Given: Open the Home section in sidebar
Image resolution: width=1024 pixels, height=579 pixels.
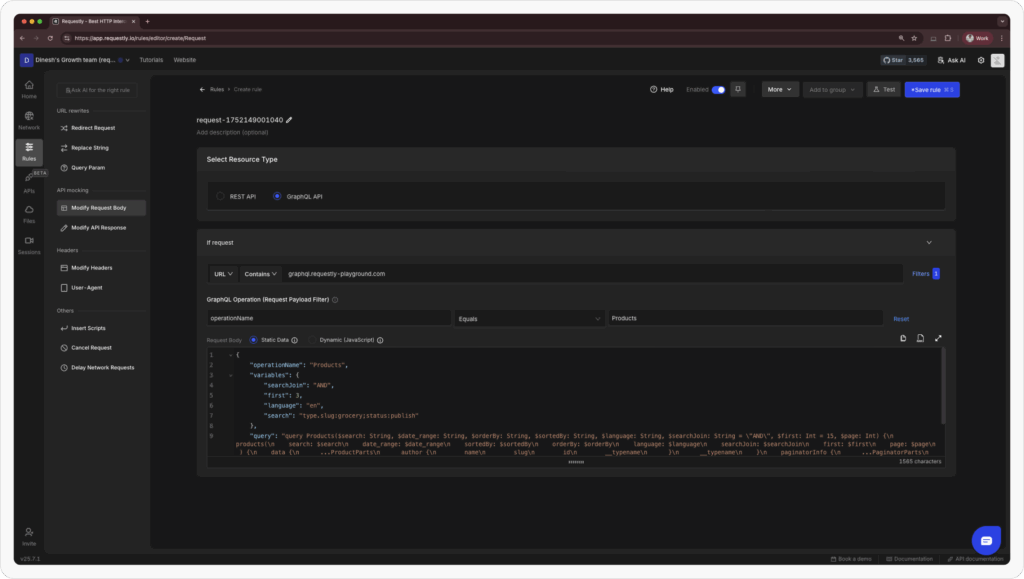Looking at the screenshot, I should point(29,89).
